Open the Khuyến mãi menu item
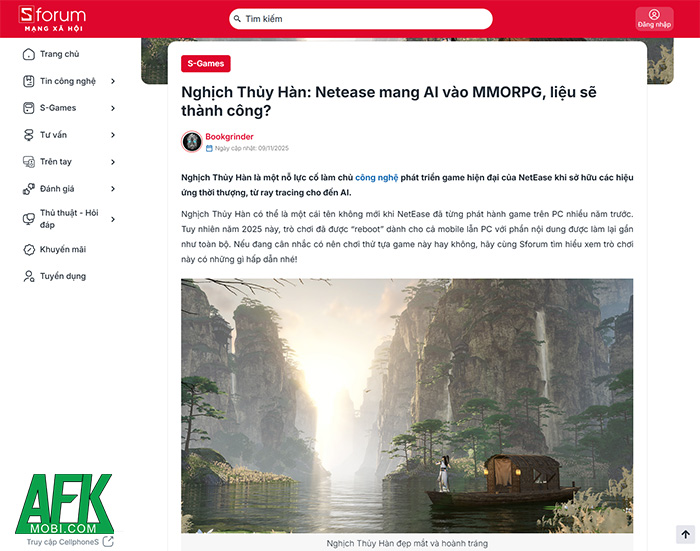 point(69,250)
